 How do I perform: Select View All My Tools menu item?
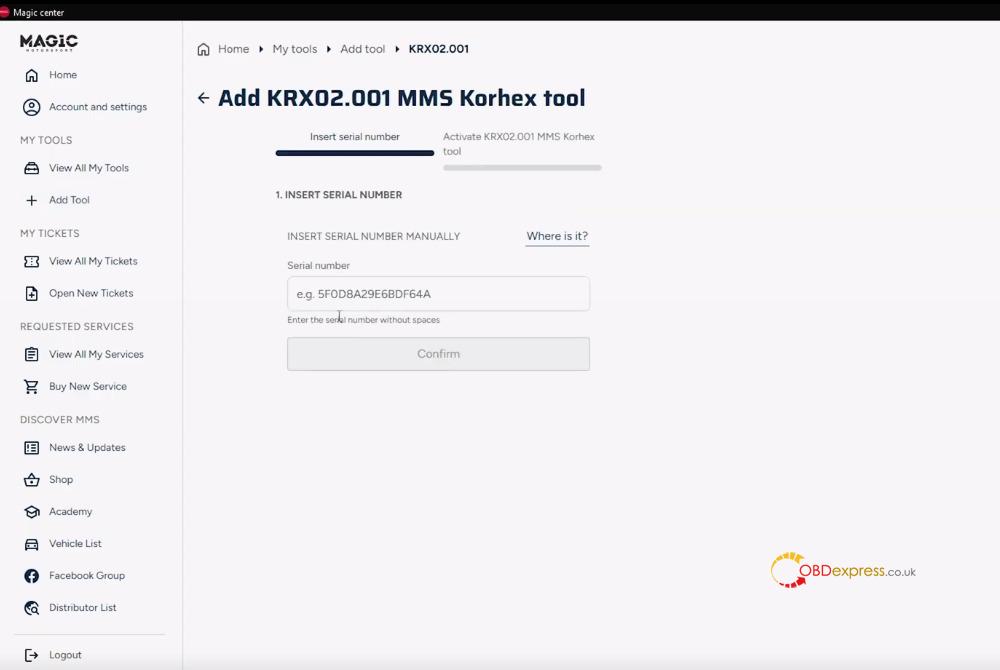point(89,168)
